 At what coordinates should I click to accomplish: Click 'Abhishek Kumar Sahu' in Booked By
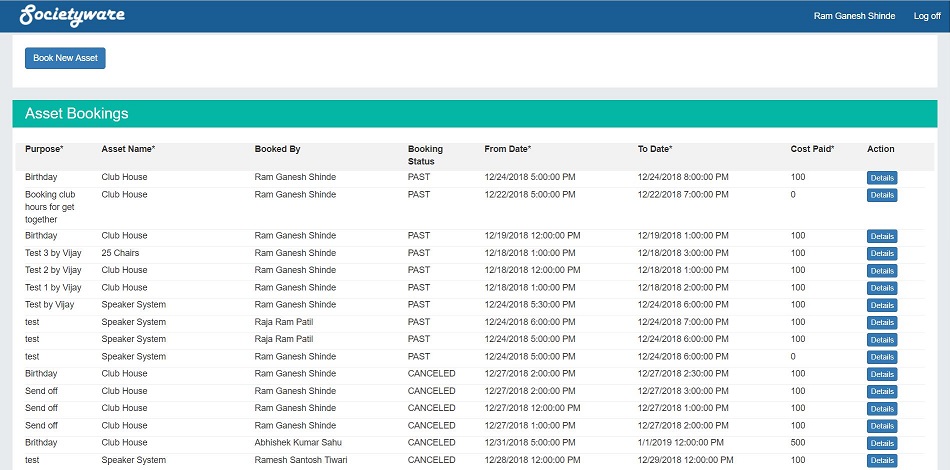click(x=298, y=442)
